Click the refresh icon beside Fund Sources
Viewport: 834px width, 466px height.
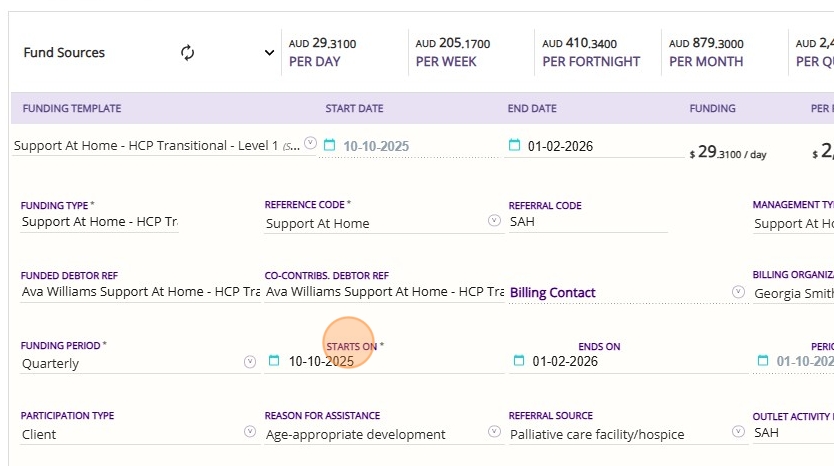click(187, 53)
